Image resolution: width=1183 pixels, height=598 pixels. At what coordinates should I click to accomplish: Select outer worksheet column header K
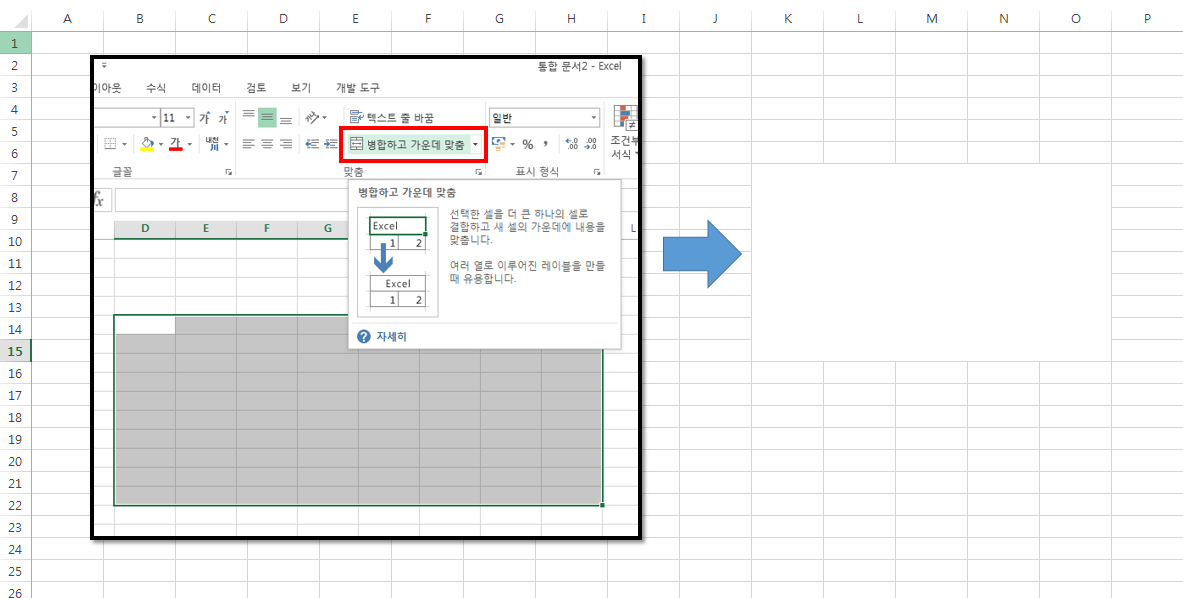[x=788, y=19]
